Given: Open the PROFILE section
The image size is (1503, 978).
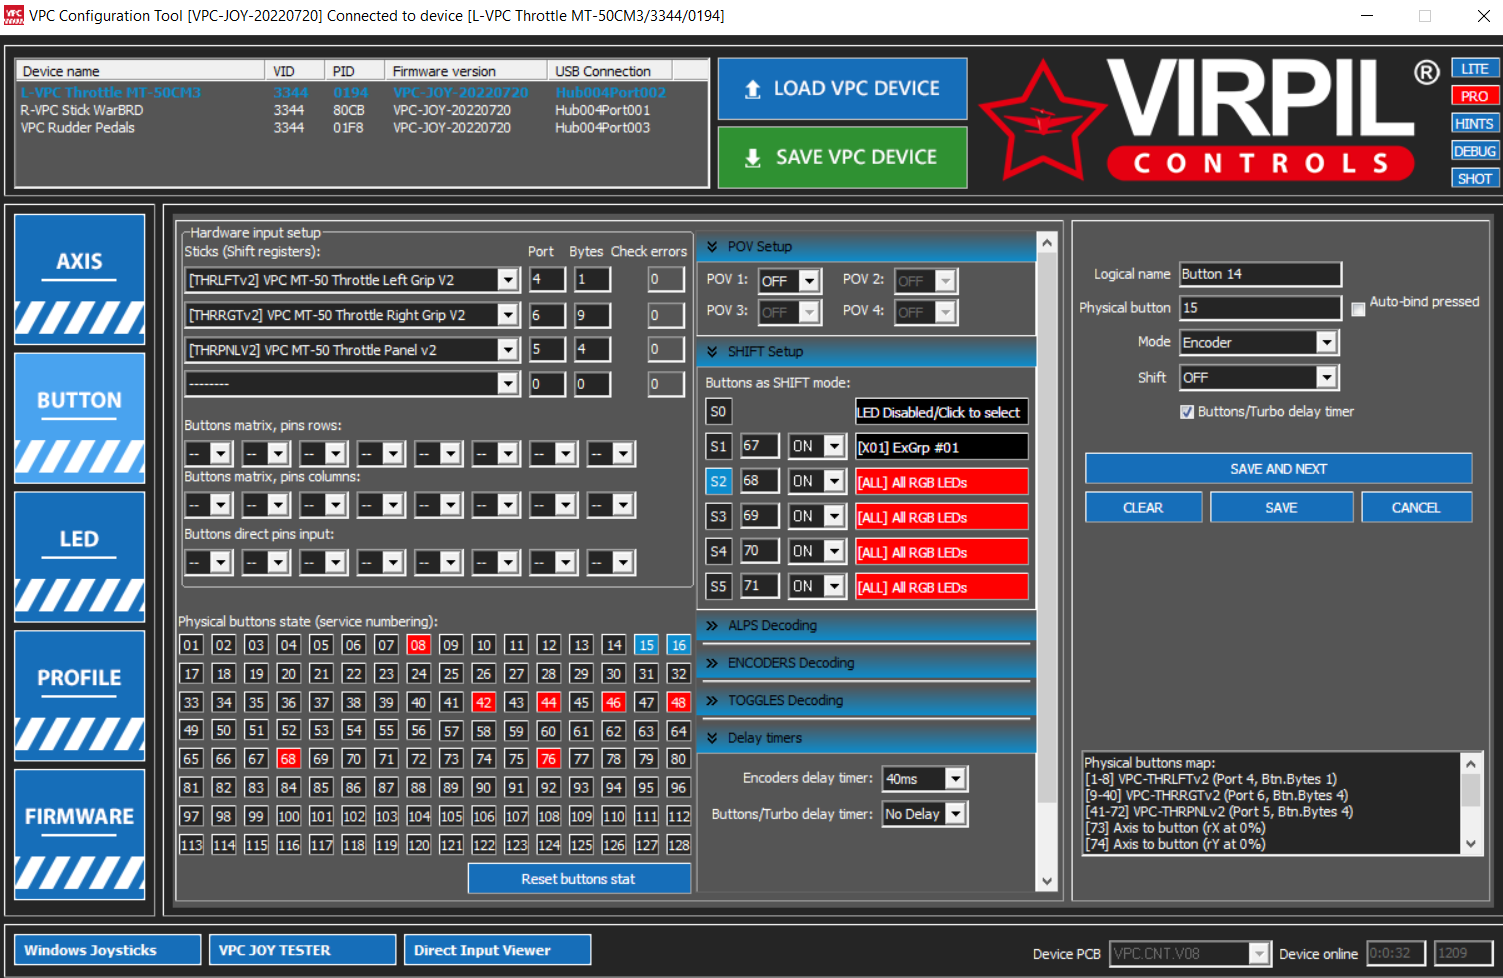Looking at the screenshot, I should coord(80,696).
